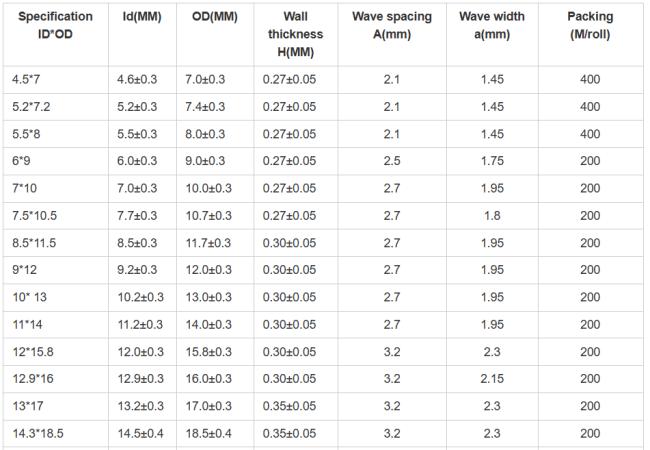The height and width of the screenshot is (450, 650).
Task: Click the 11.7±0.3 OD cell
Action: pos(209,243)
